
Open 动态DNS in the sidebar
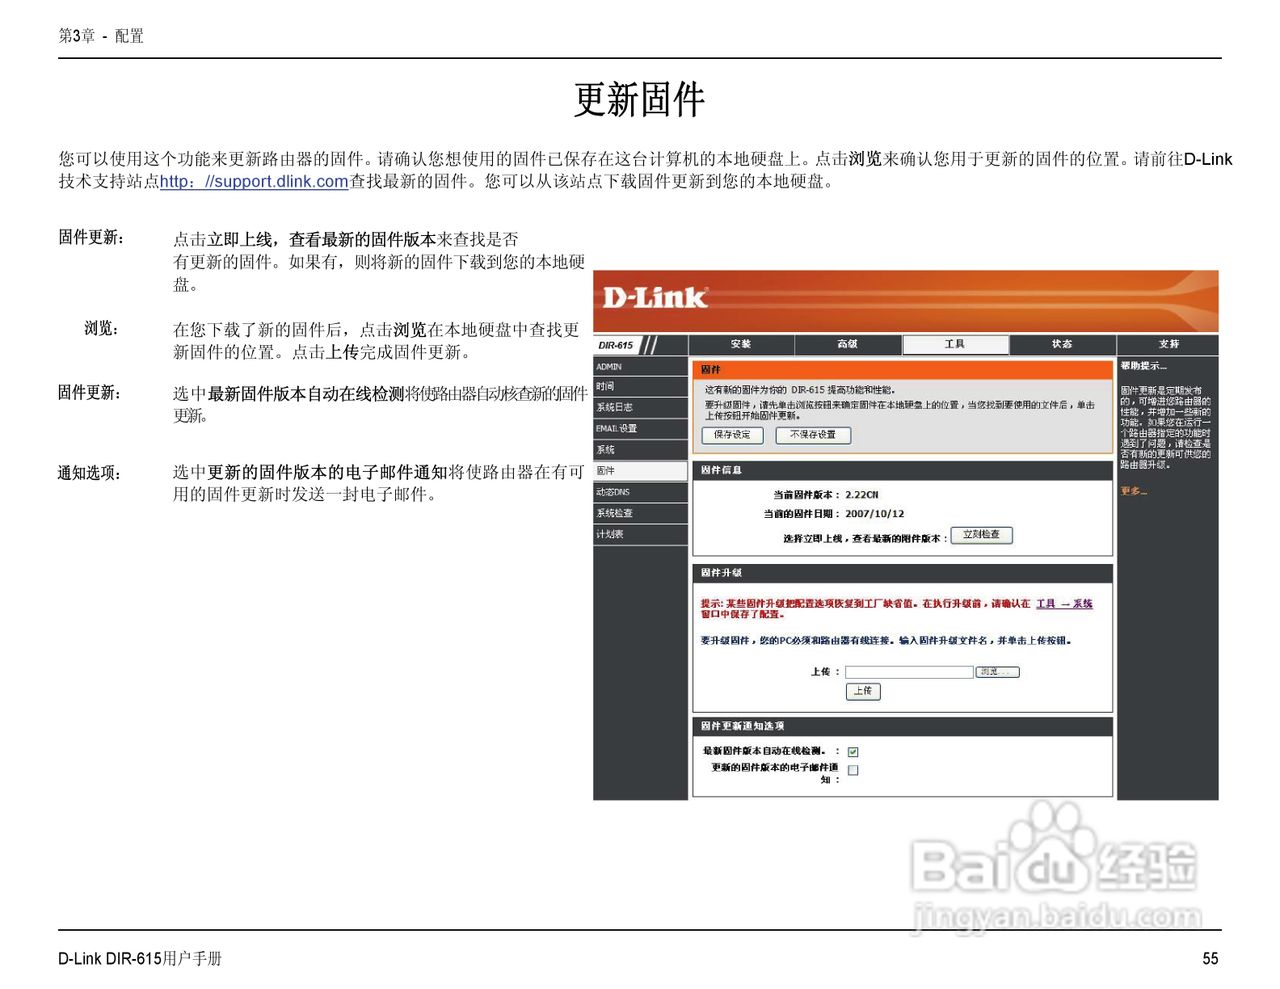640,492
